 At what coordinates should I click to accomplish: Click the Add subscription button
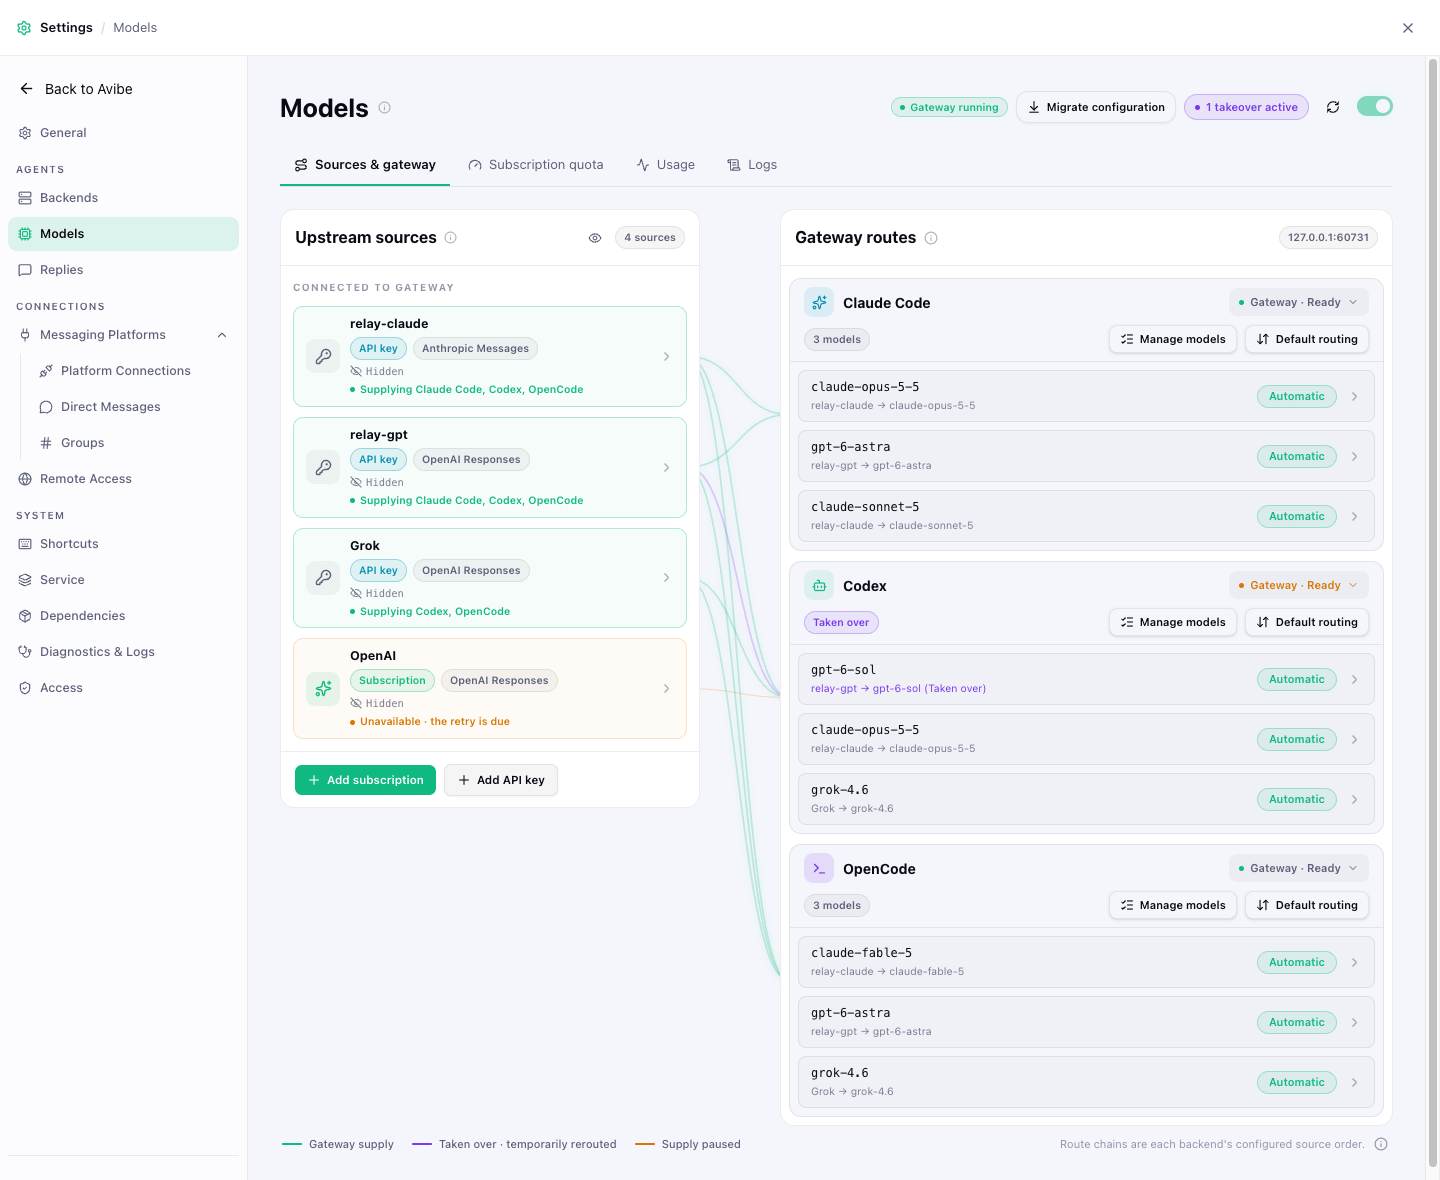click(365, 780)
